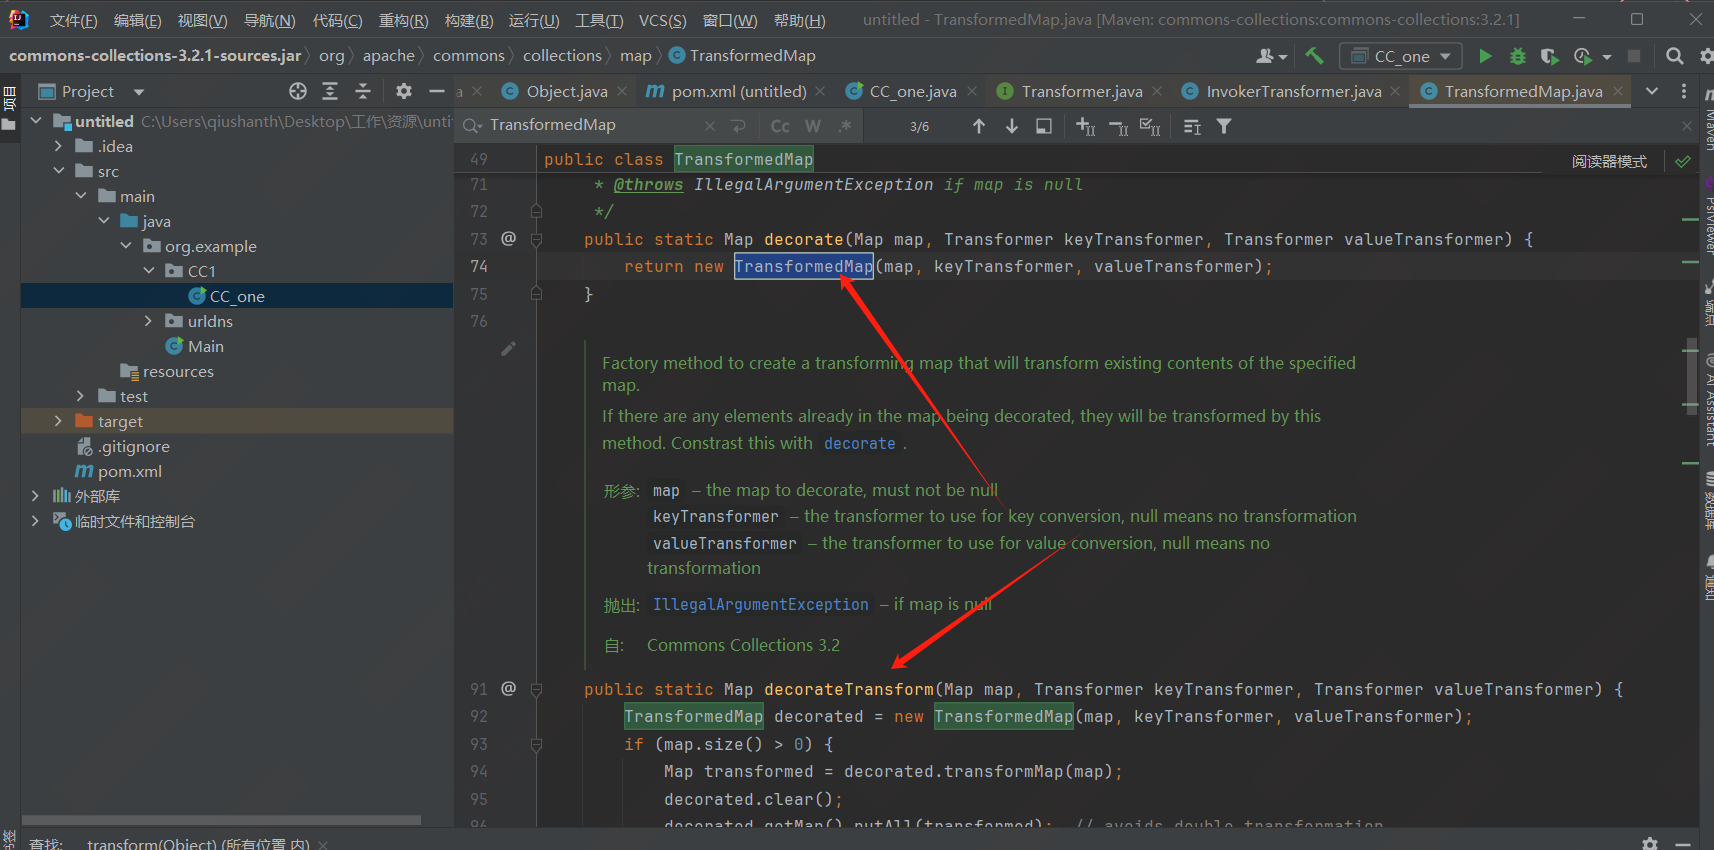Go to next search occurrence arrow
Screen dimensions: 1714x850
[x=1012, y=126]
